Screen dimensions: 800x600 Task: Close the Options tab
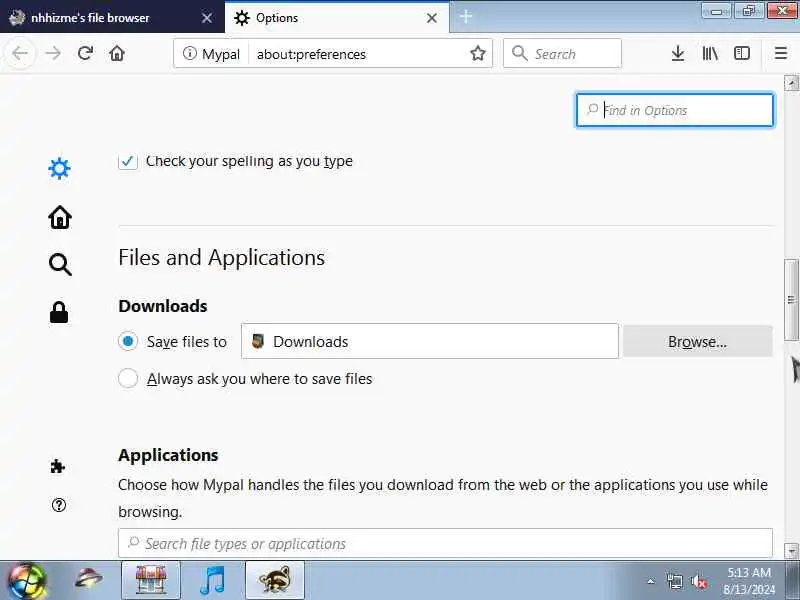coord(432,18)
